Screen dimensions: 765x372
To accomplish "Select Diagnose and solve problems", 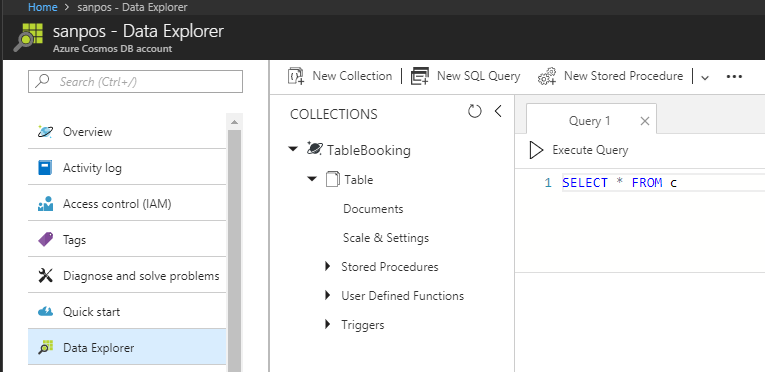I will 127,276.
